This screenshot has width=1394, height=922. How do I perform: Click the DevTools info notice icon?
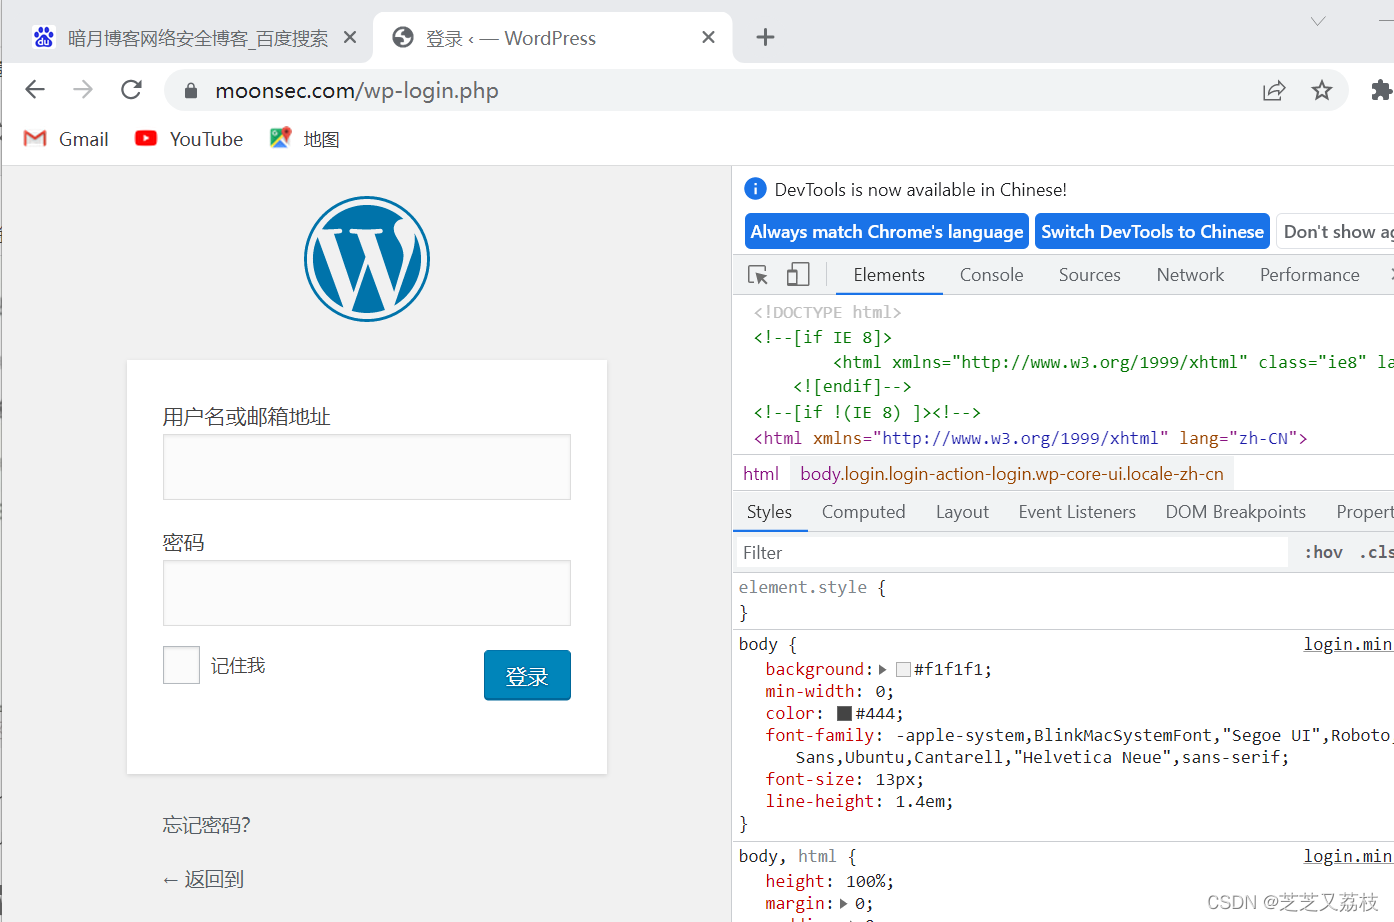pyautogui.click(x=755, y=189)
